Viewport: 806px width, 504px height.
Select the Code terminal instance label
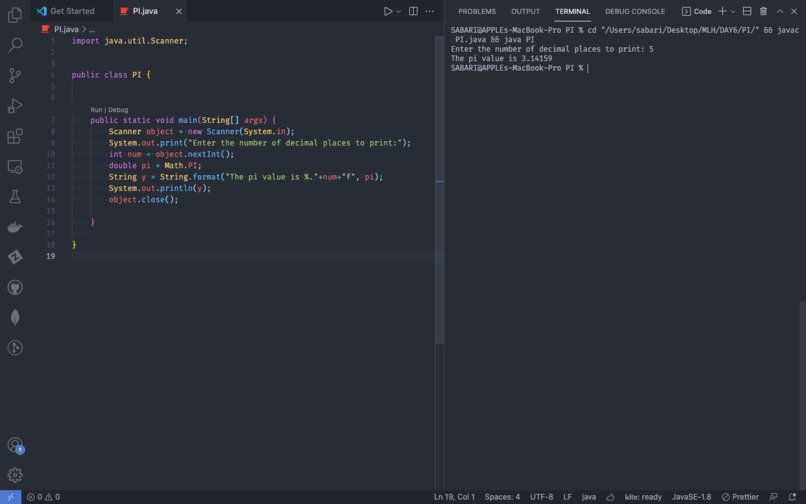pyautogui.click(x=697, y=11)
